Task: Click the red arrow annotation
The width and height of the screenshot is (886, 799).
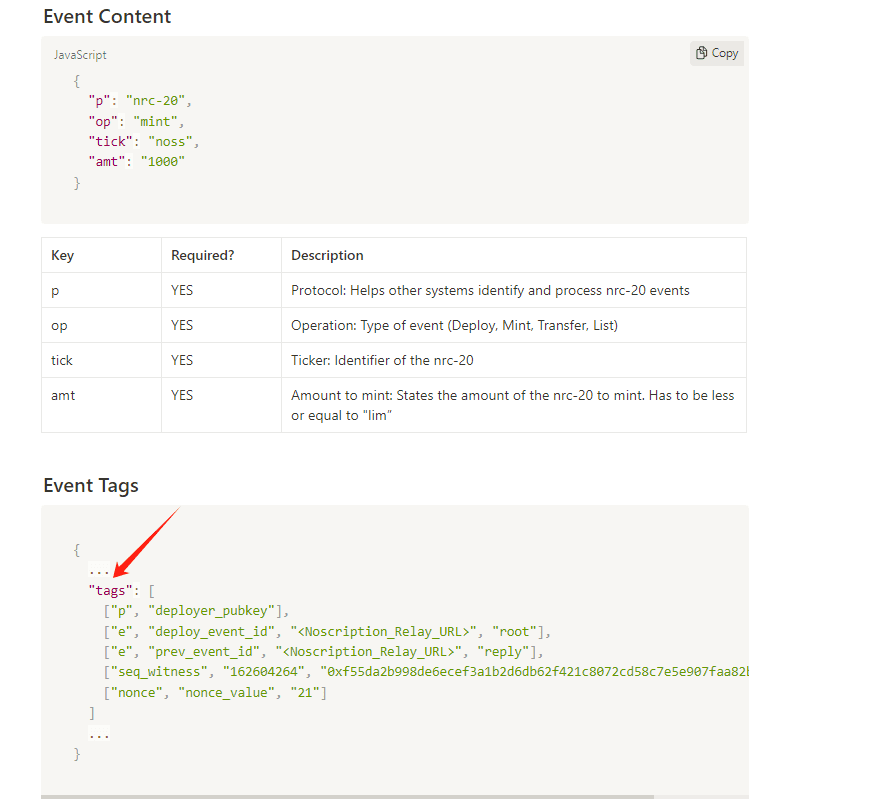Action: point(146,541)
